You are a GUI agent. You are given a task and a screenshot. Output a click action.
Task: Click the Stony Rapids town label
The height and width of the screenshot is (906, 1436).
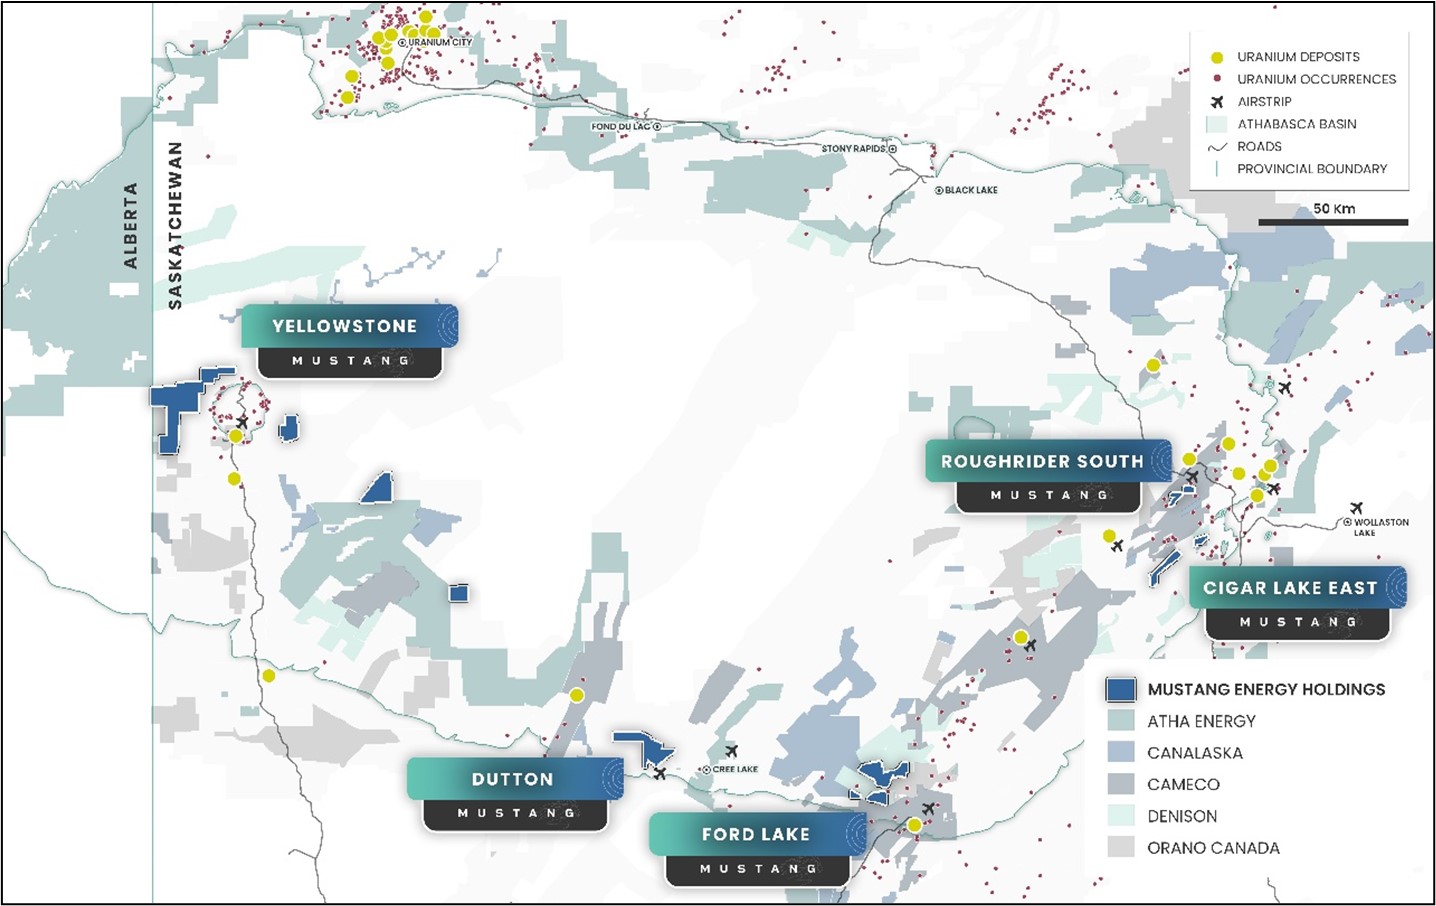pos(853,149)
